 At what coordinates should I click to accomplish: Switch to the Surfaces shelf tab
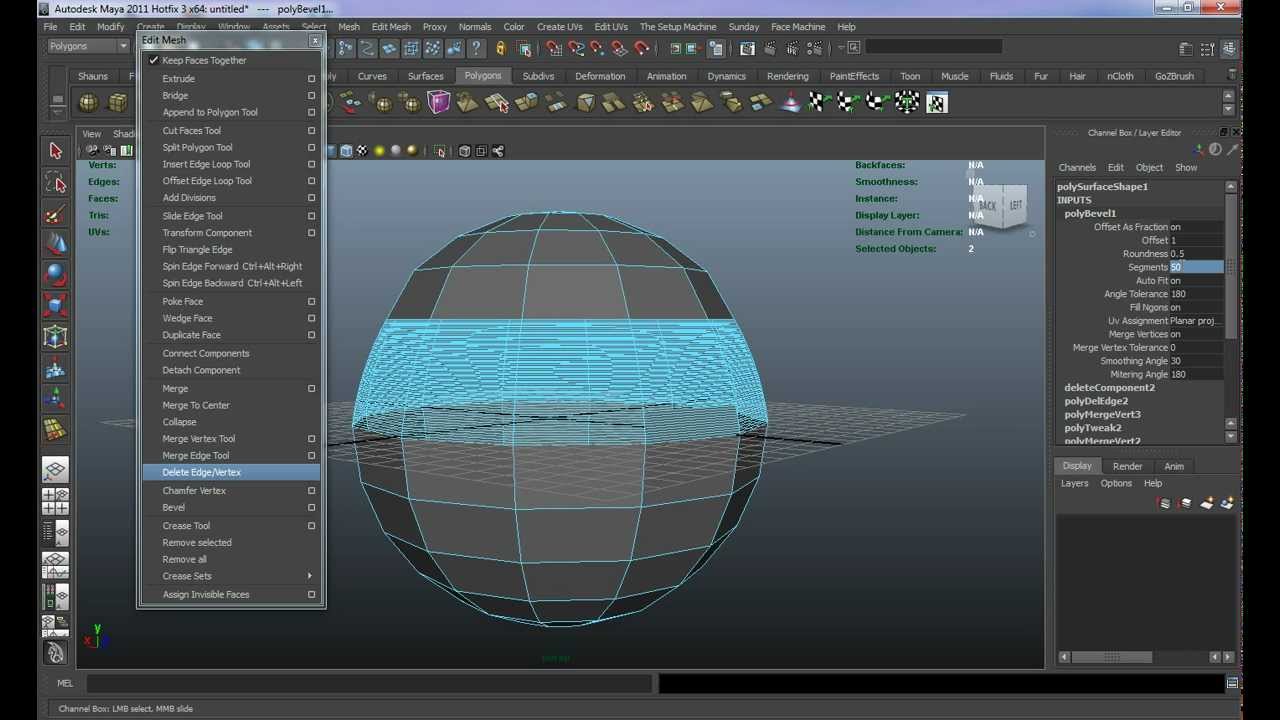click(x=425, y=76)
